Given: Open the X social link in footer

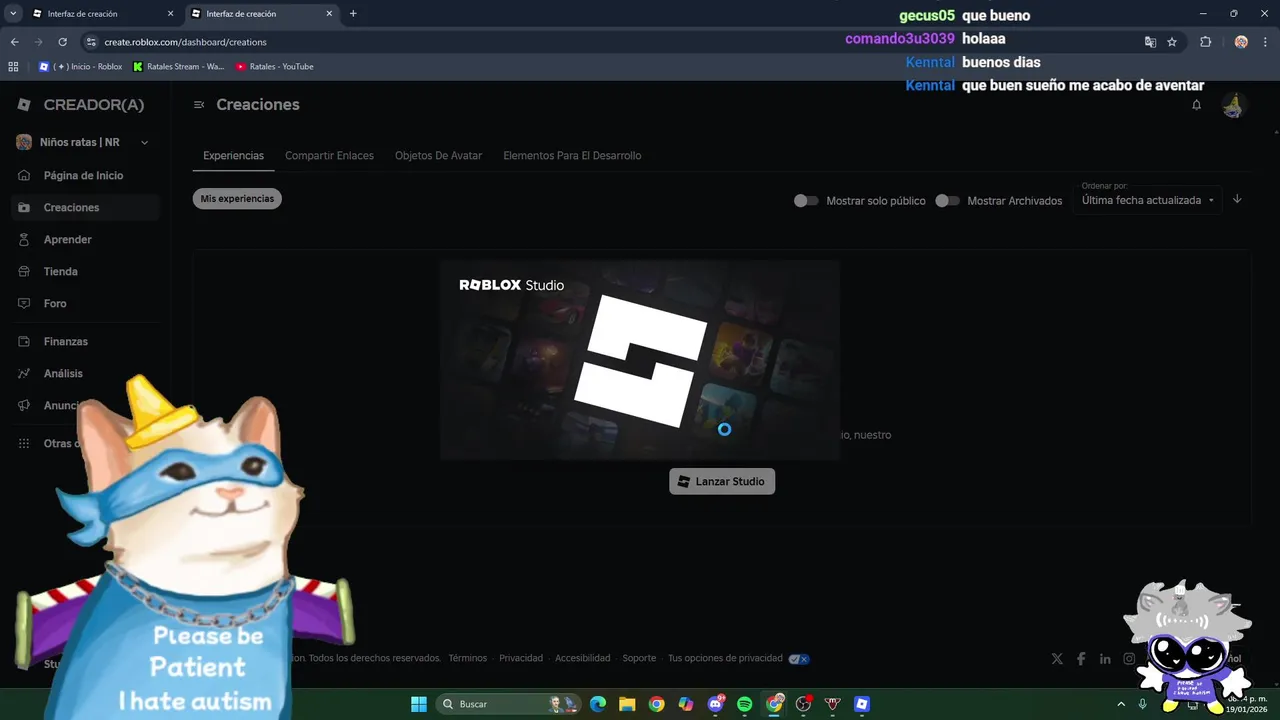Looking at the screenshot, I should click(x=1057, y=658).
